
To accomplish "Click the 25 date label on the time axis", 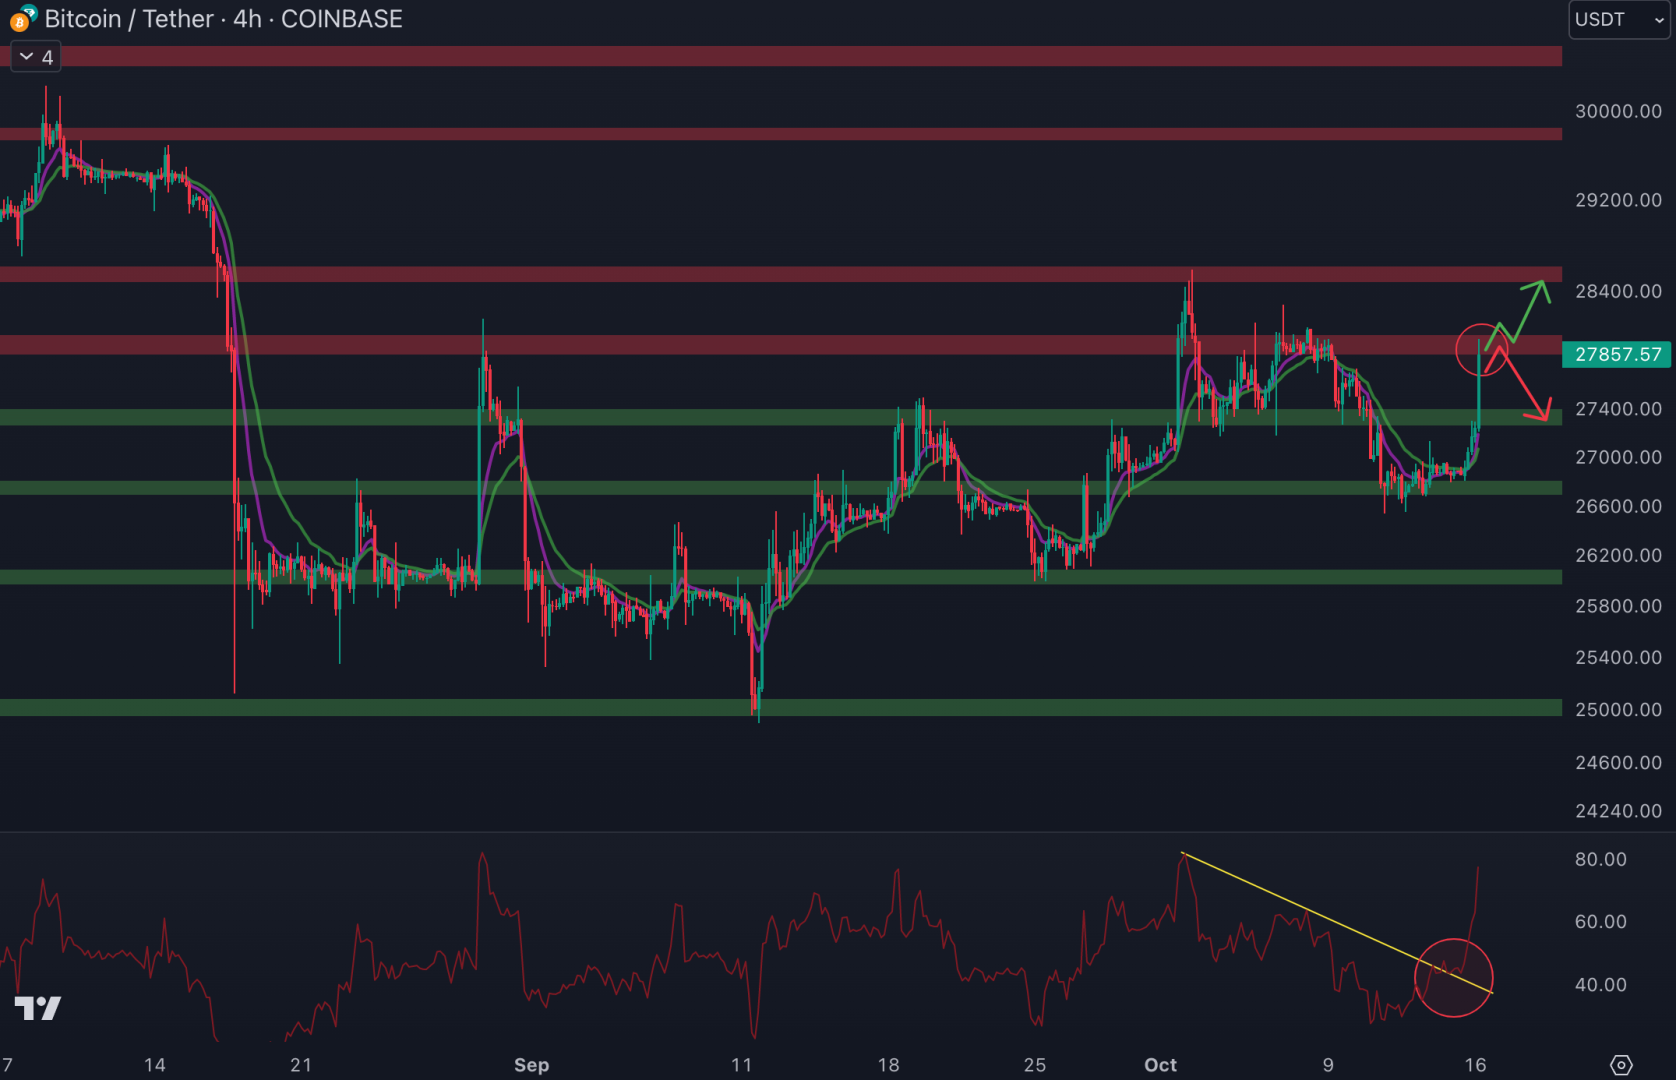I will pyautogui.click(x=1035, y=1065).
